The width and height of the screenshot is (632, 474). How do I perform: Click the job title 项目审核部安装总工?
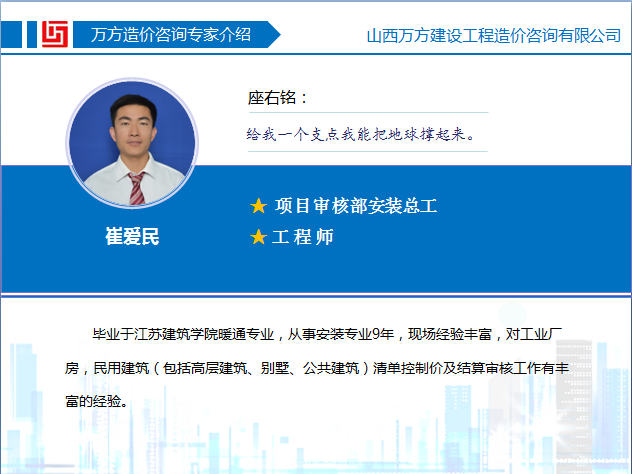point(356,207)
